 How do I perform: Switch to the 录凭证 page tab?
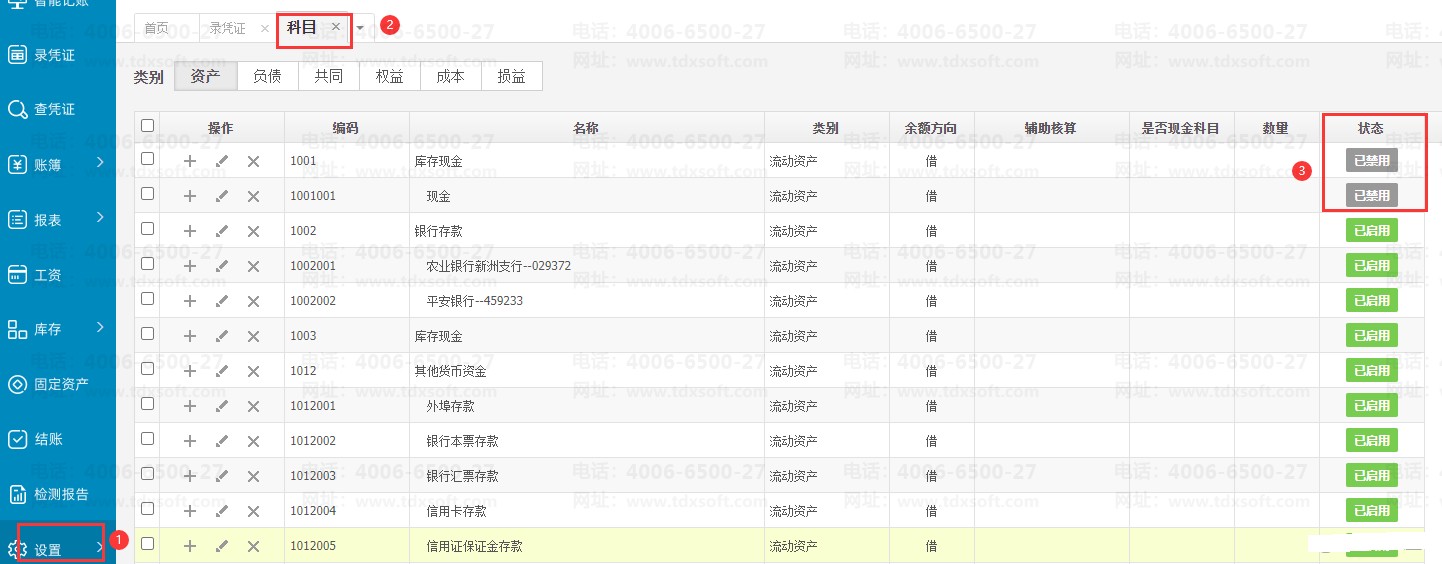(227, 28)
